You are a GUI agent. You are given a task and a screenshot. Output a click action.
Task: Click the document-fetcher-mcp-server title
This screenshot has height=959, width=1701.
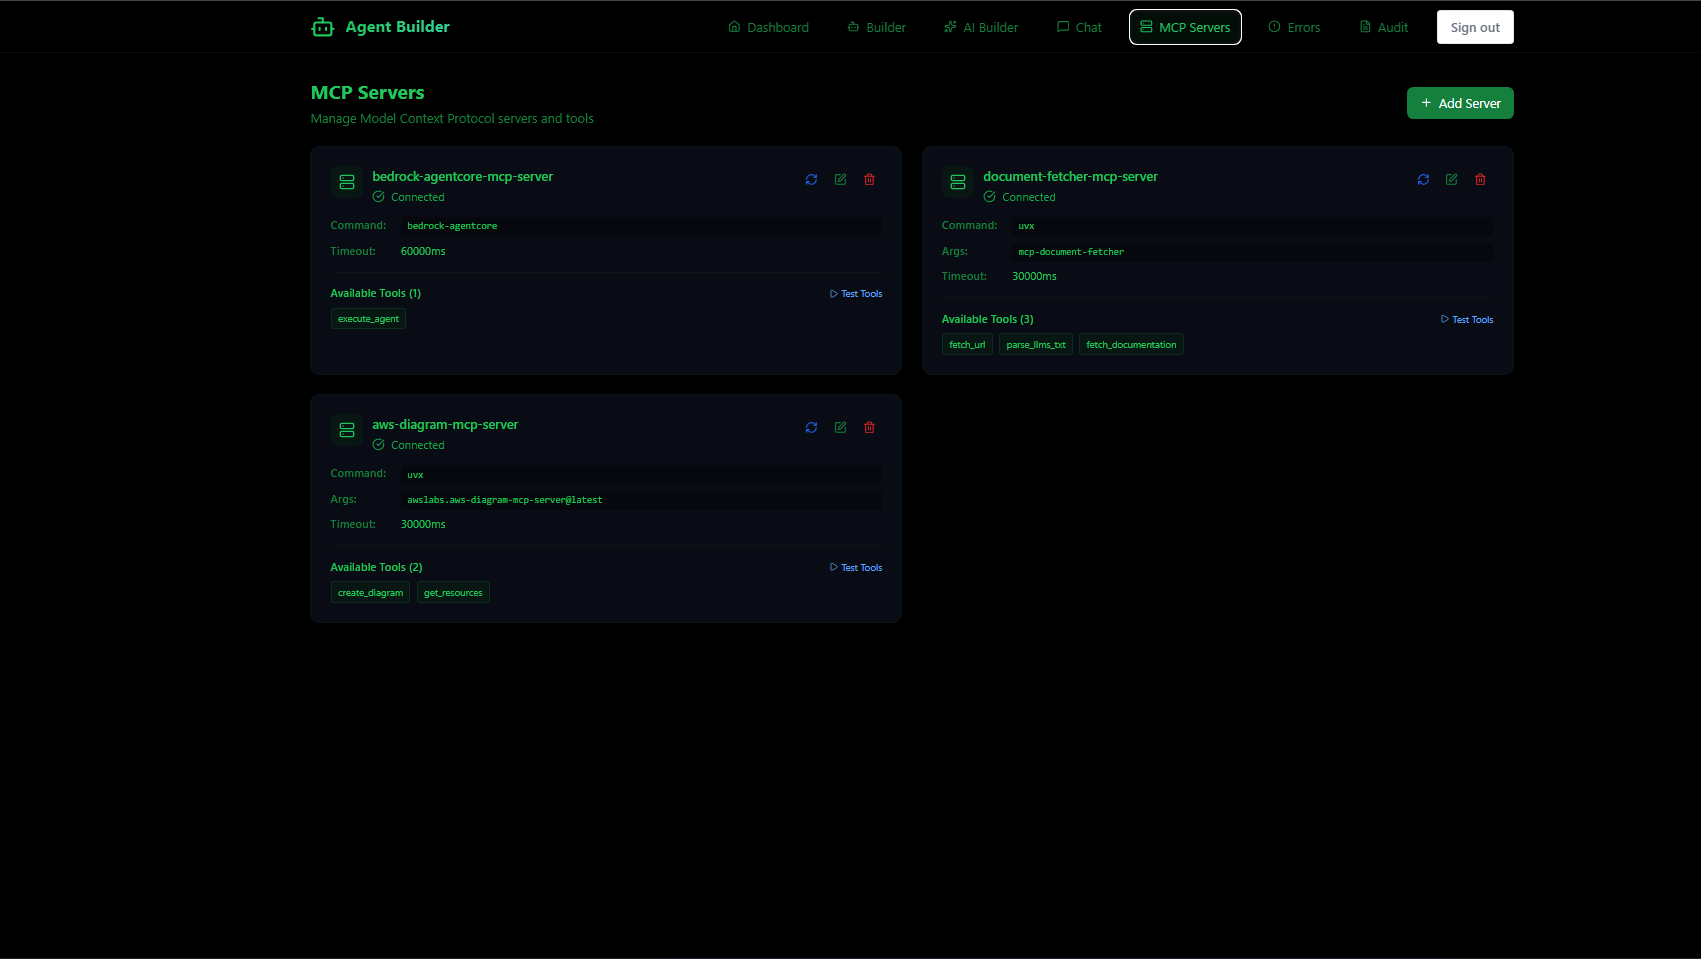(x=1070, y=177)
